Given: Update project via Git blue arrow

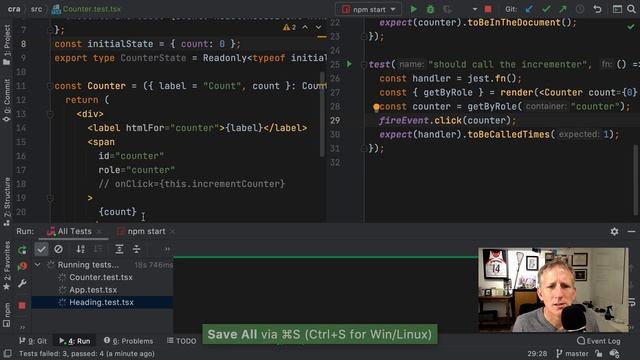Looking at the screenshot, I should [529, 9].
